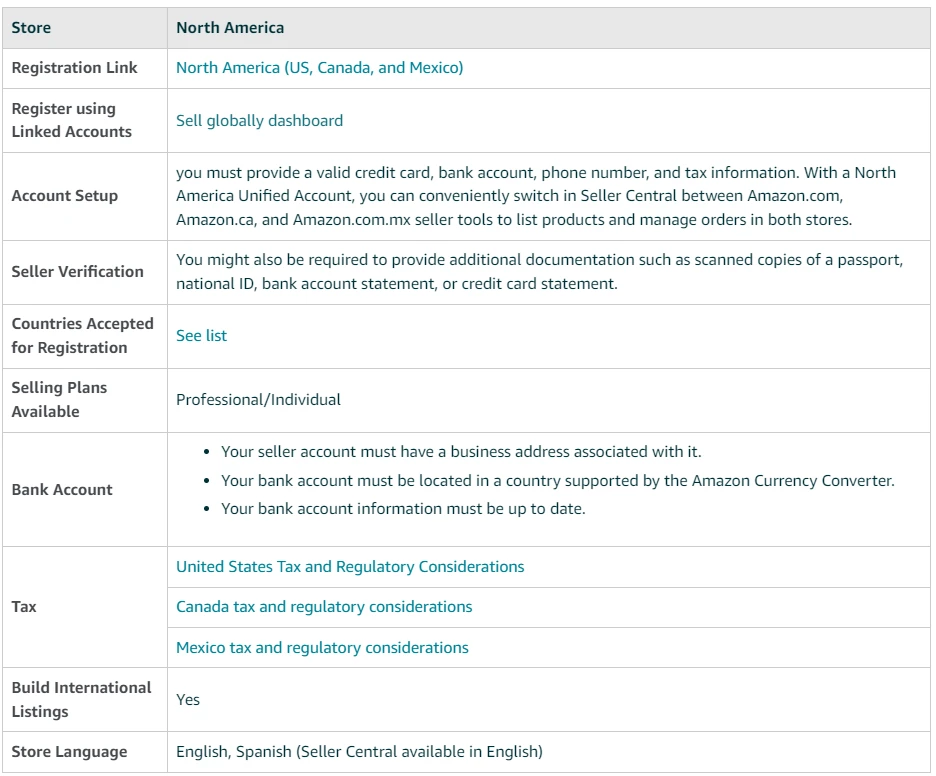The width and height of the screenshot is (936, 776).
Task: Click Canada tax and regulatory considerations link
Action: [324, 607]
